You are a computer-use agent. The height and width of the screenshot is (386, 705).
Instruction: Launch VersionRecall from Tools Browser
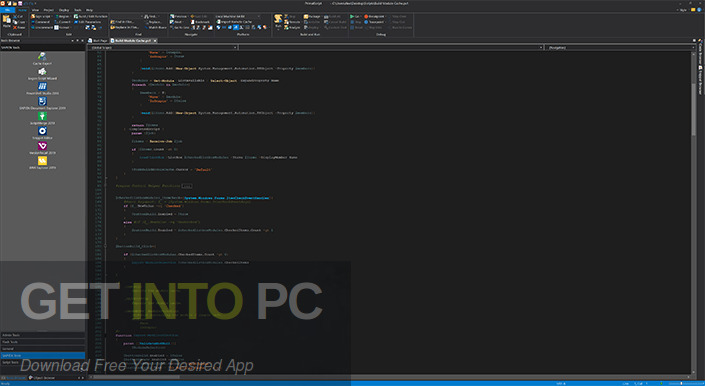pos(42,148)
